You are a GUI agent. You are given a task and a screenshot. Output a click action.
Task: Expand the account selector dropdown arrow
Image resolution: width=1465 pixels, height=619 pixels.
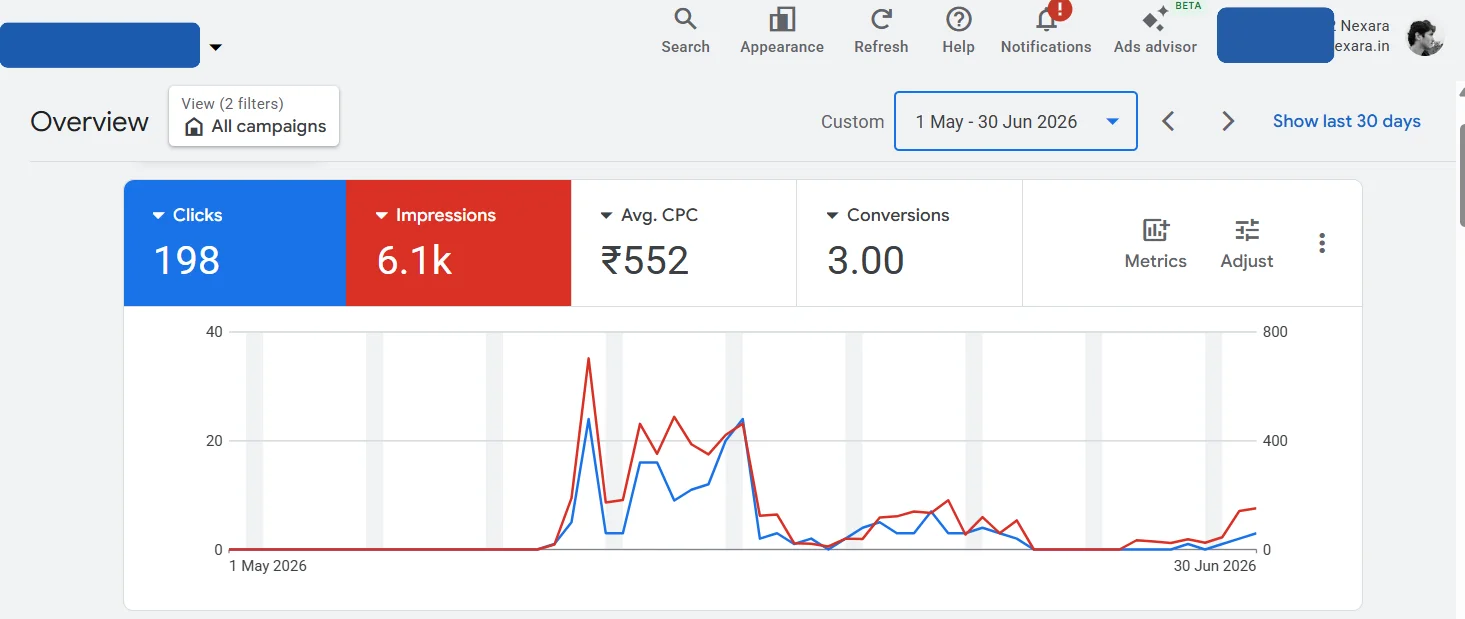pos(215,47)
